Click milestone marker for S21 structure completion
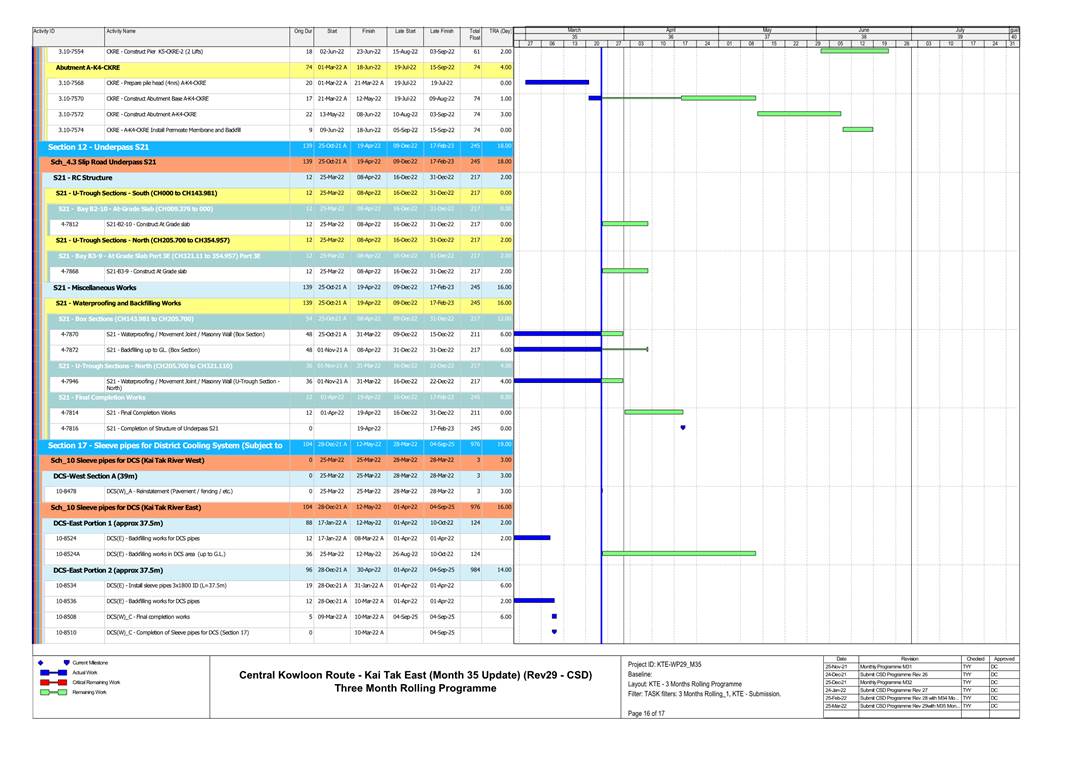The width and height of the screenshot is (1081, 765). (x=683, y=428)
